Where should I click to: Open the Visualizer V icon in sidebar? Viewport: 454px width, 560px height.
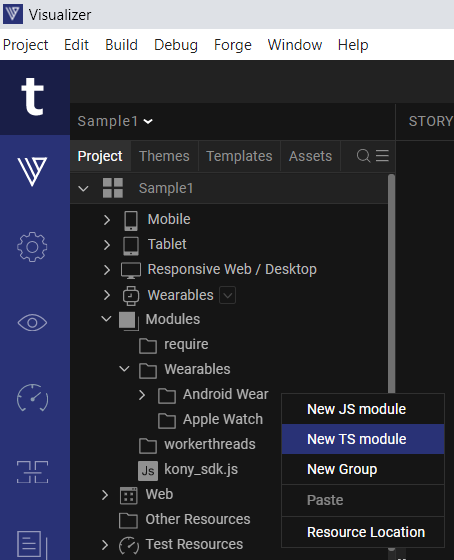32,171
